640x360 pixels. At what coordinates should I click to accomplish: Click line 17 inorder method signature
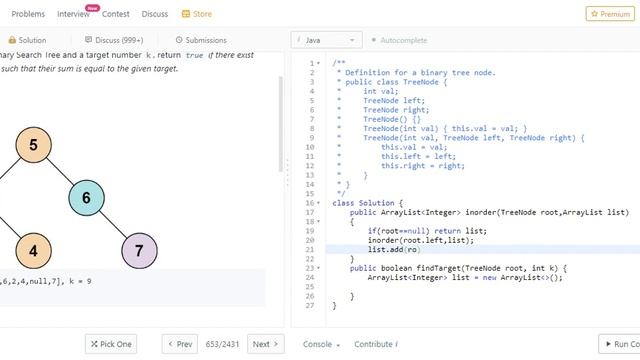tap(489, 212)
